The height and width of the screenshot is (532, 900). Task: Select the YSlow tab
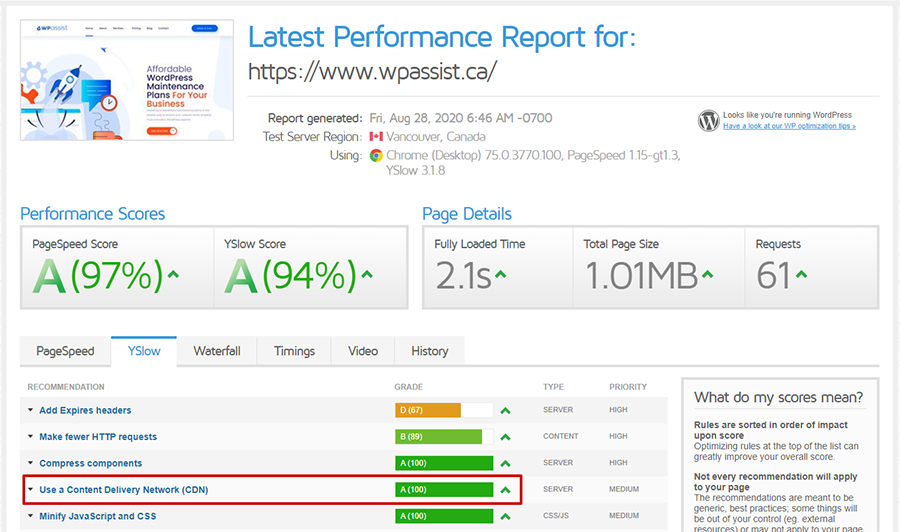tap(144, 351)
